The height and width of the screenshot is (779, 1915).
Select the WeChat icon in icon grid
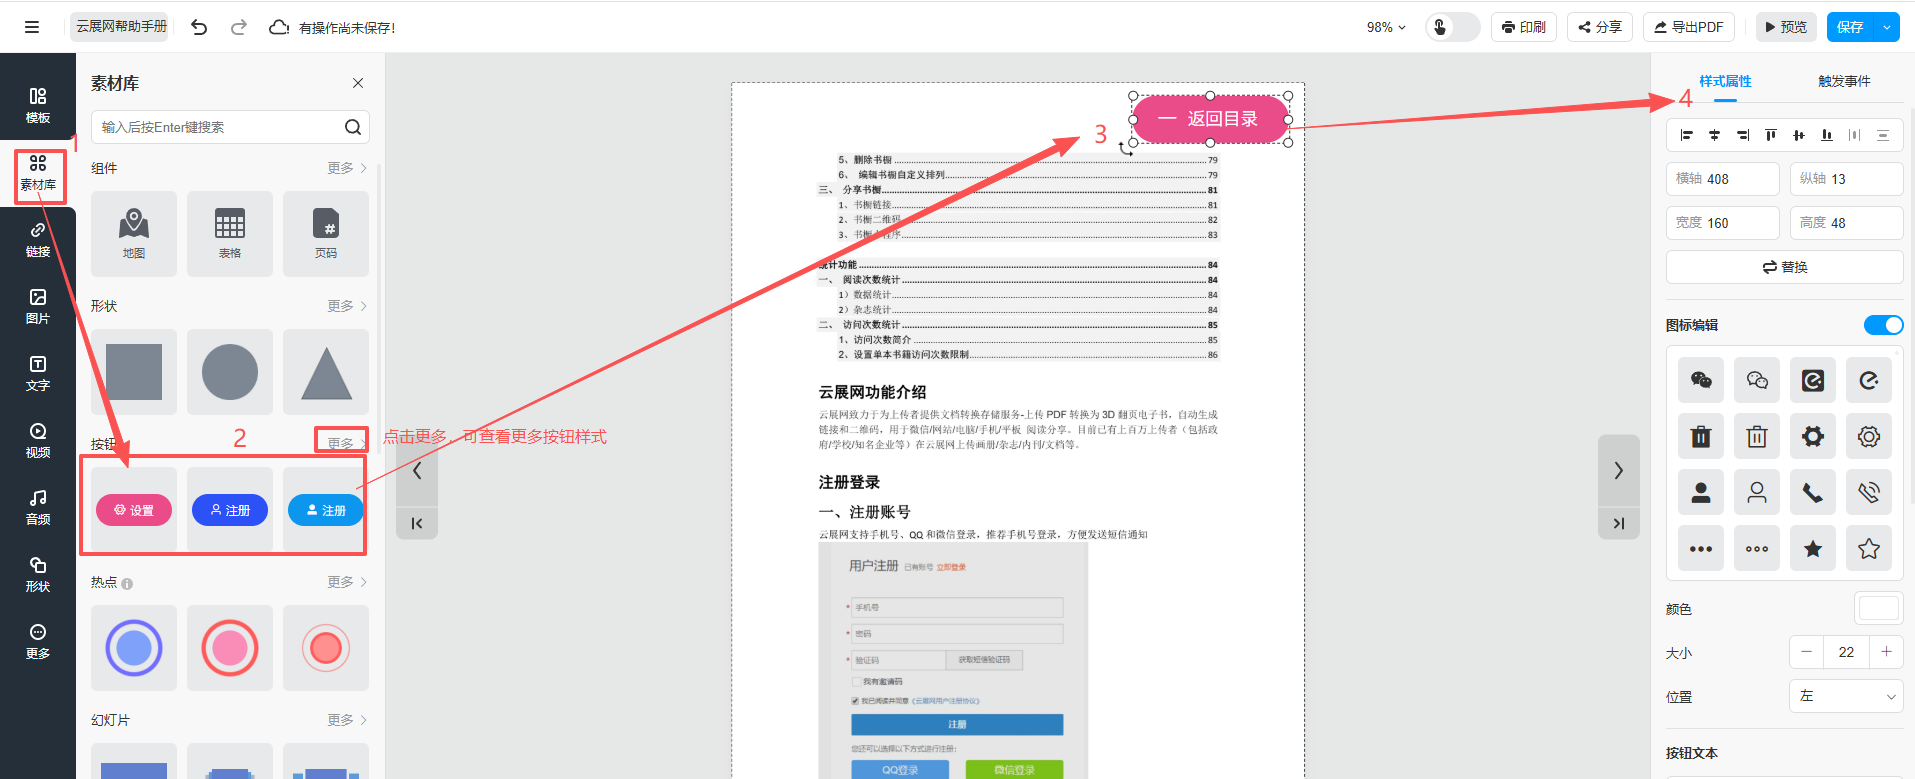(1700, 380)
